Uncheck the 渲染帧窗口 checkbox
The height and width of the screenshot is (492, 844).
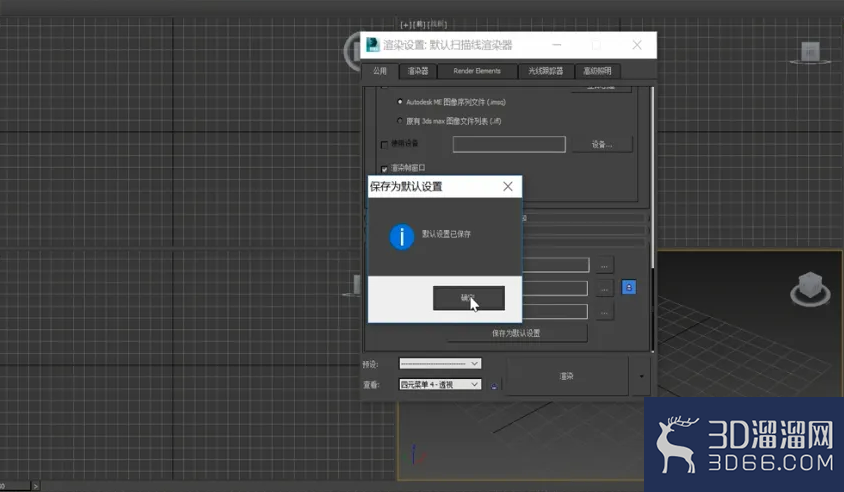[384, 169]
